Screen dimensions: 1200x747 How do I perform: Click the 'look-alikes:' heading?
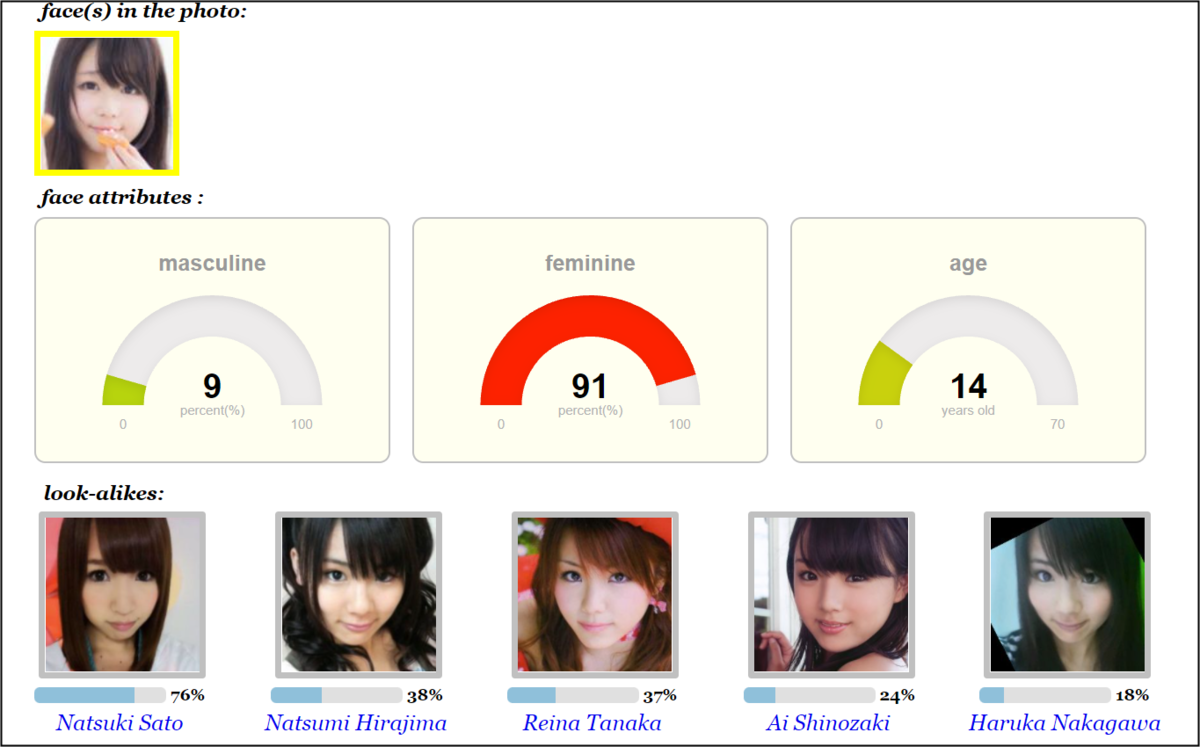(104, 493)
